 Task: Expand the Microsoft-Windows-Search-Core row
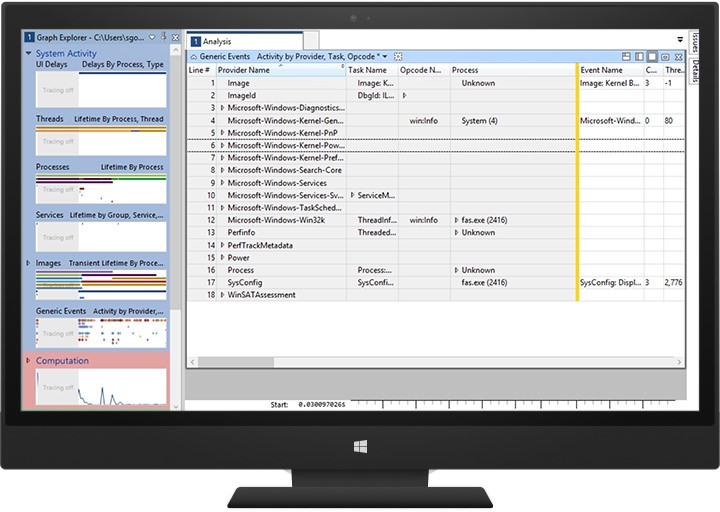click(223, 170)
